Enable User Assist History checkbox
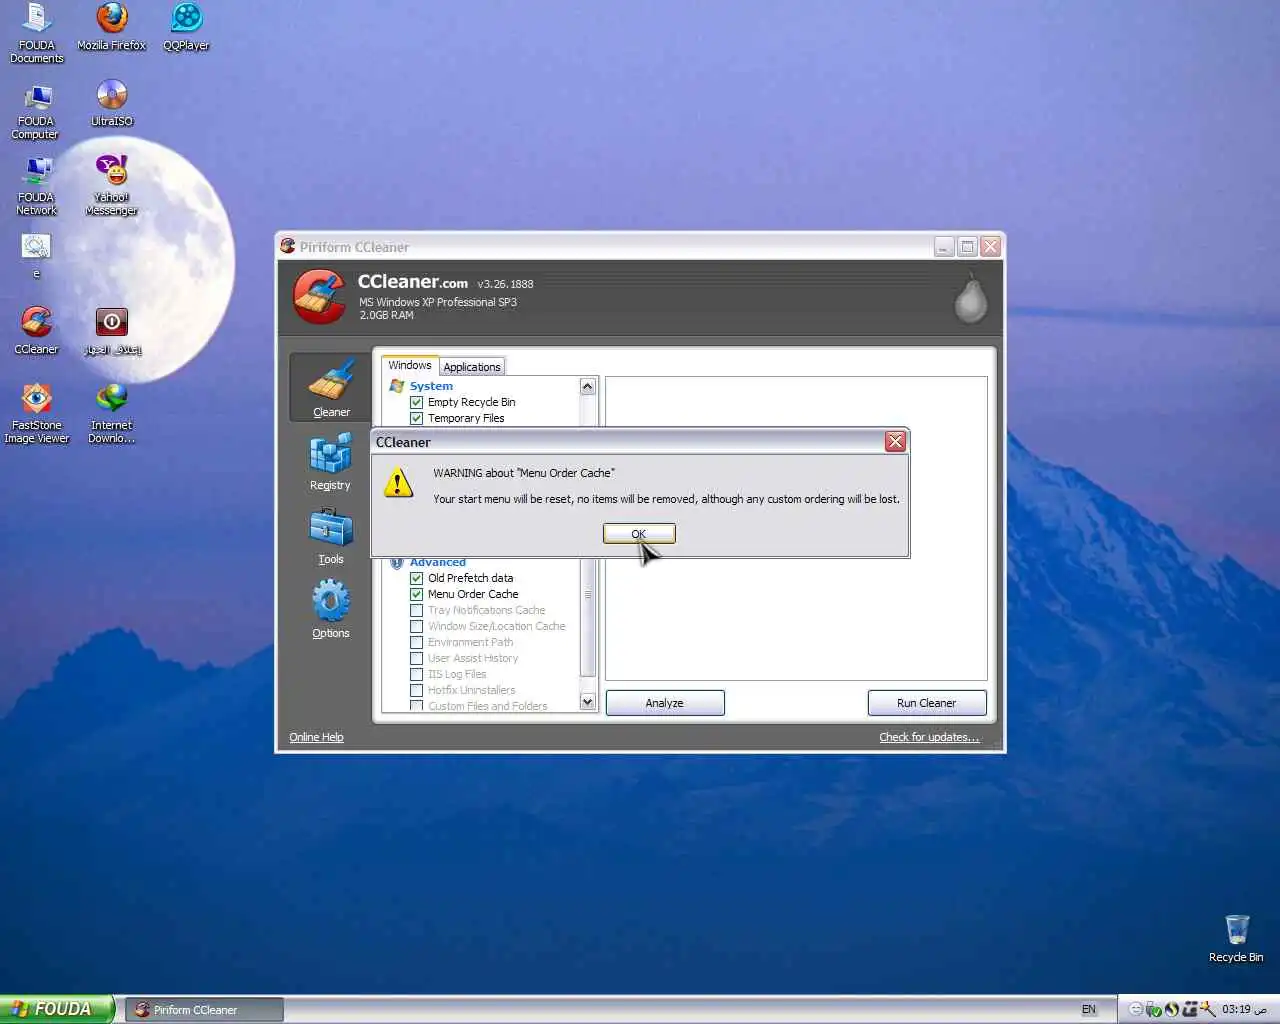The width and height of the screenshot is (1280, 1024). 417,658
